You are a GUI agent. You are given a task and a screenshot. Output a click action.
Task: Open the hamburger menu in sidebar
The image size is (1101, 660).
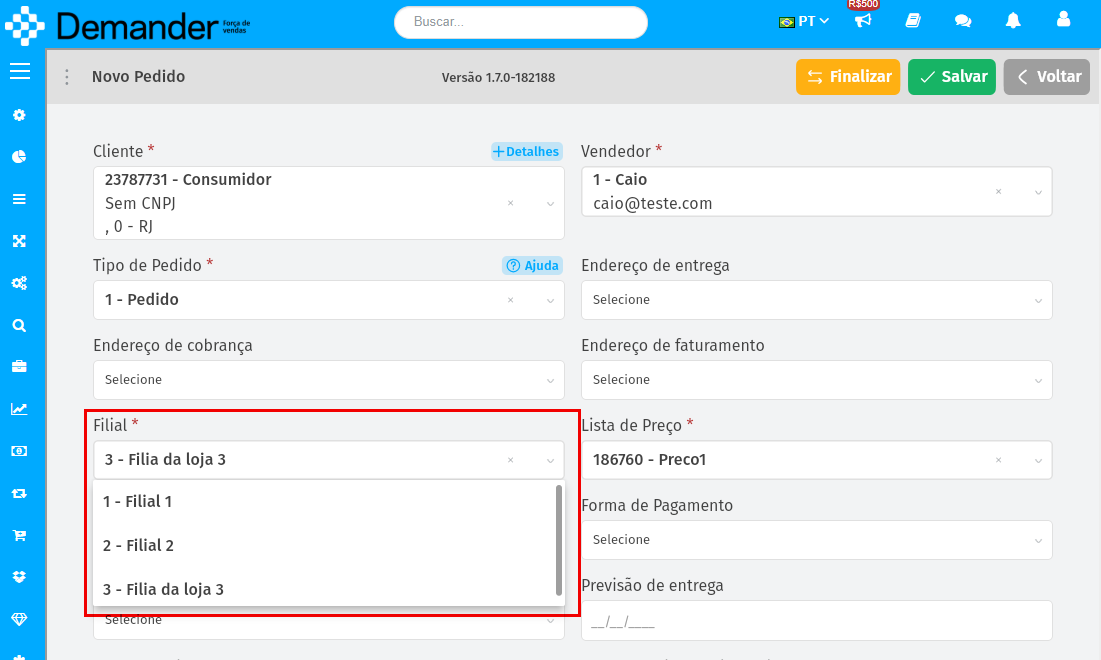(x=20, y=71)
